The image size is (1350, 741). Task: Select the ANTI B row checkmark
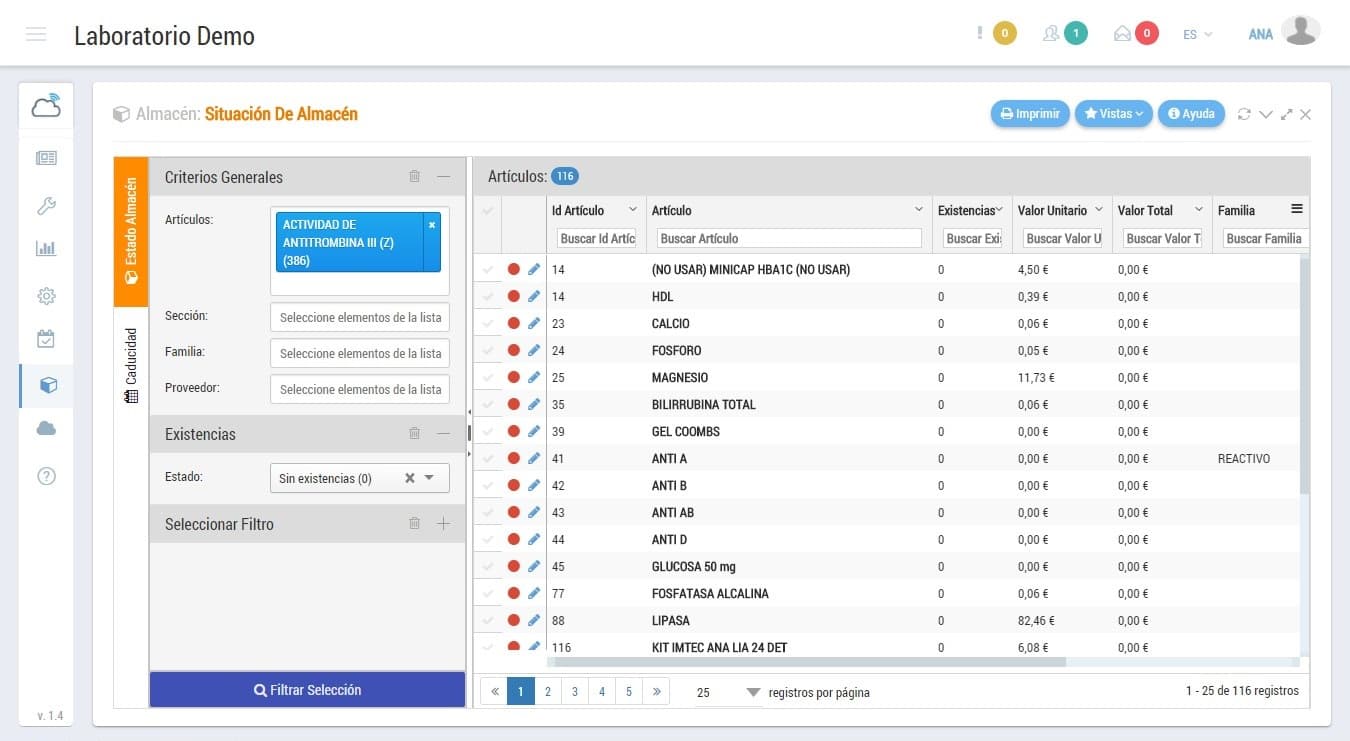coord(488,485)
